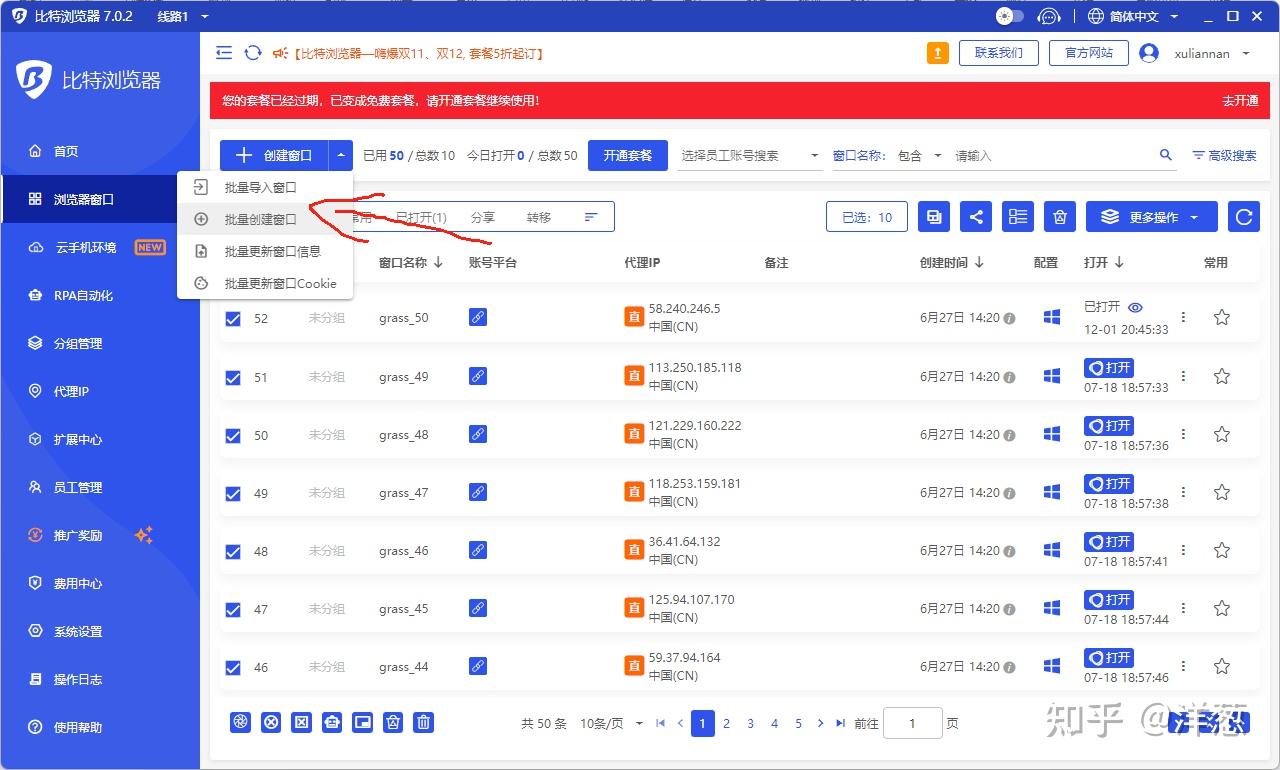Click the blue refresh list button
Viewport: 1280px width, 770px height.
1244,217
